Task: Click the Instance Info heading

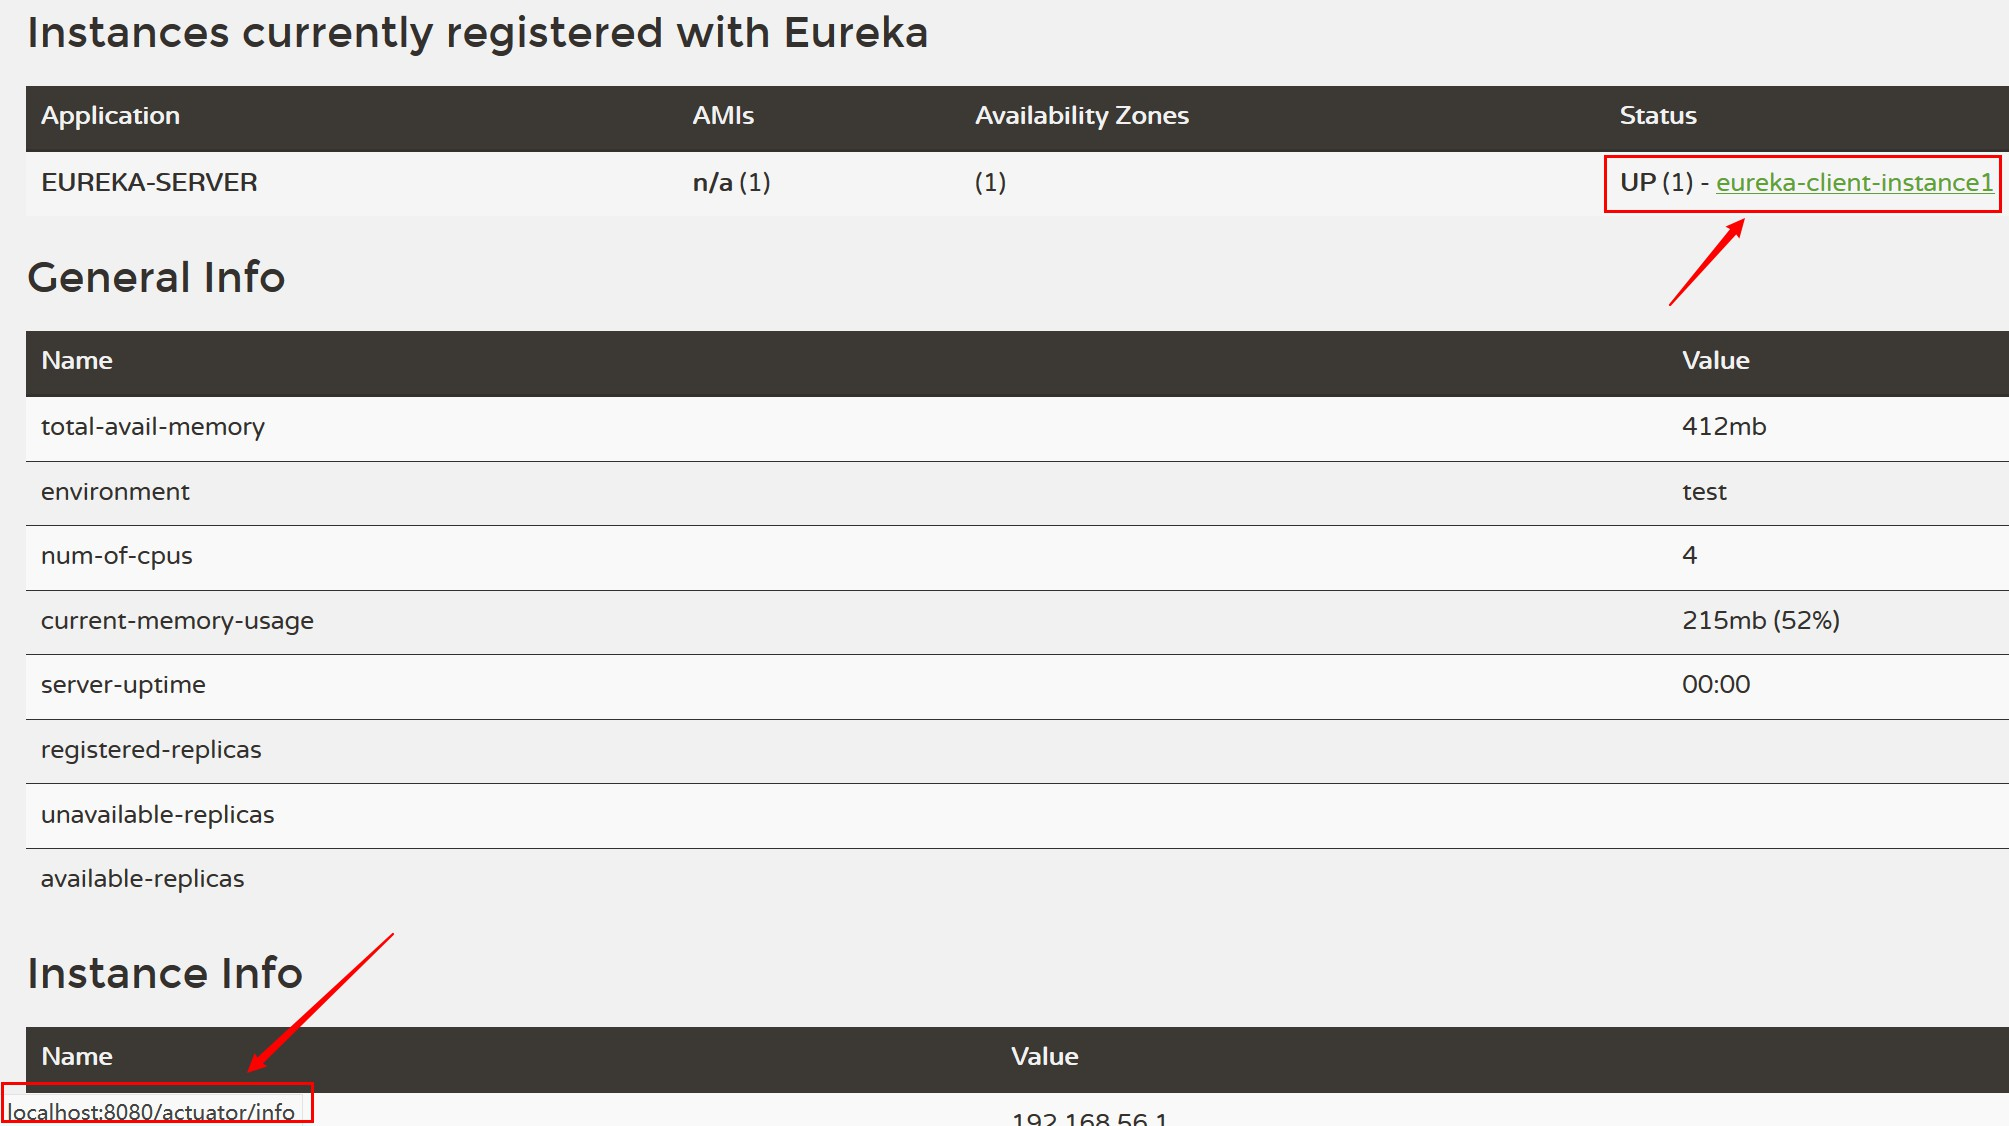Action: coord(164,973)
